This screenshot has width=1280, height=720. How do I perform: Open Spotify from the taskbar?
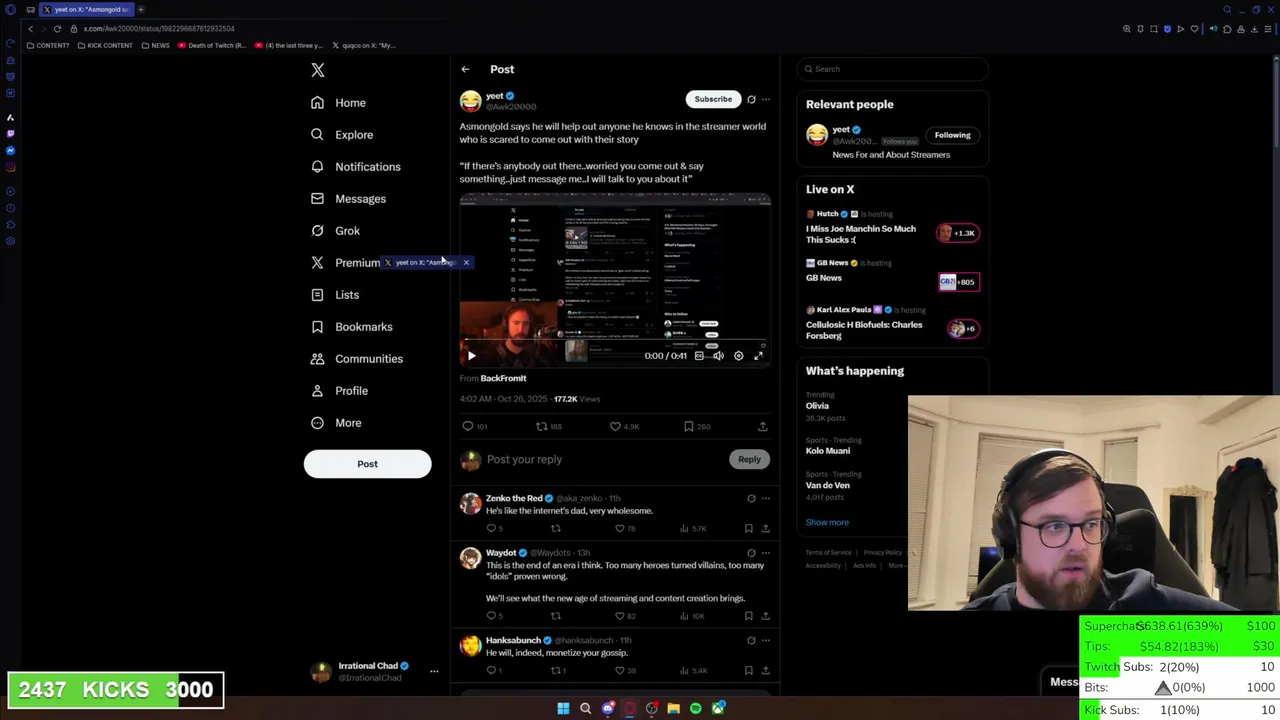(695, 708)
